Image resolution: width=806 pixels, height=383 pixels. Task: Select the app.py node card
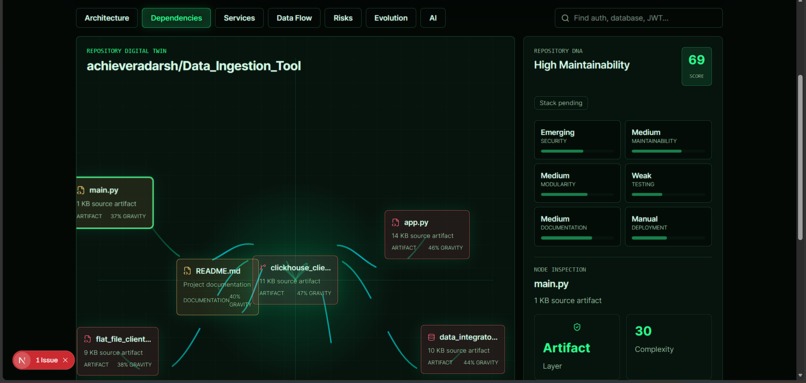tap(427, 234)
